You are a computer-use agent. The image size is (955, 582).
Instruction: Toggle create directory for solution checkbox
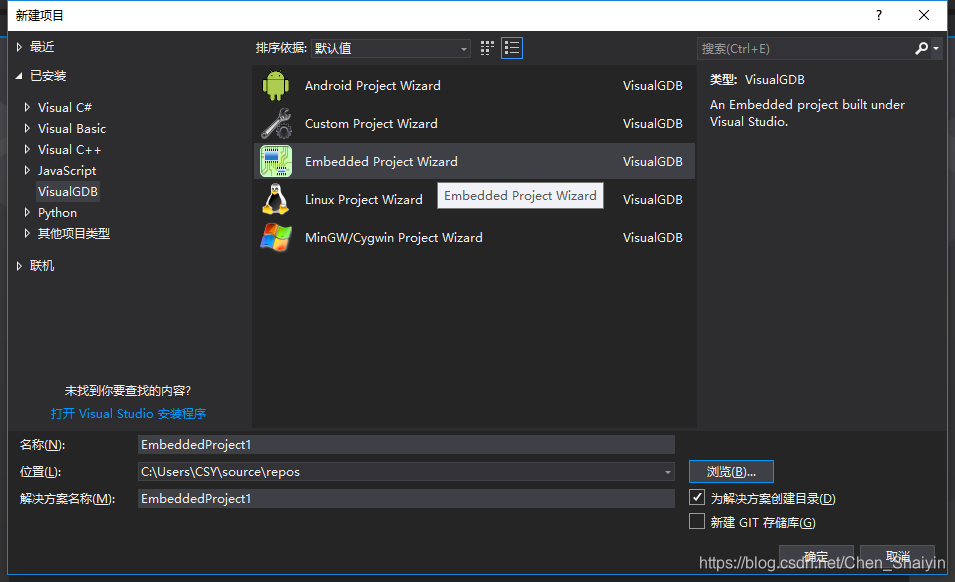[x=697, y=497]
